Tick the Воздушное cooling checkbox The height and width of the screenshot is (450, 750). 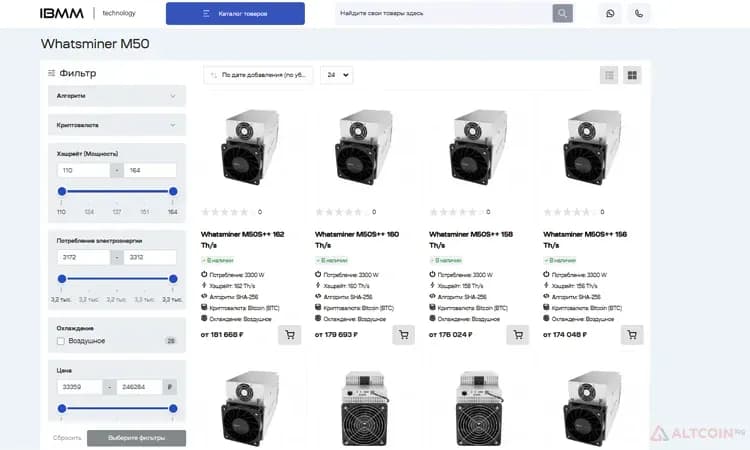[61, 341]
